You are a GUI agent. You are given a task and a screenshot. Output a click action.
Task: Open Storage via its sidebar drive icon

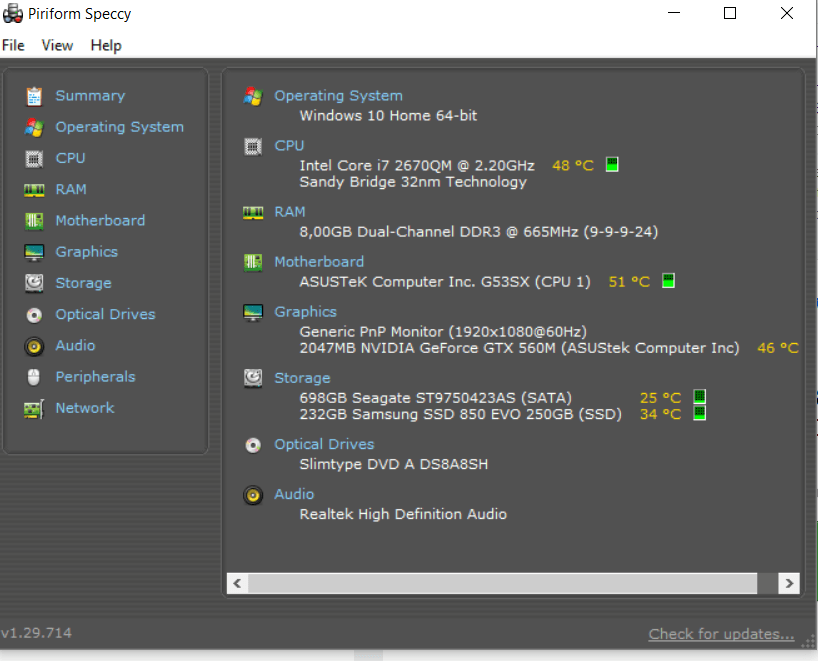[x=34, y=283]
